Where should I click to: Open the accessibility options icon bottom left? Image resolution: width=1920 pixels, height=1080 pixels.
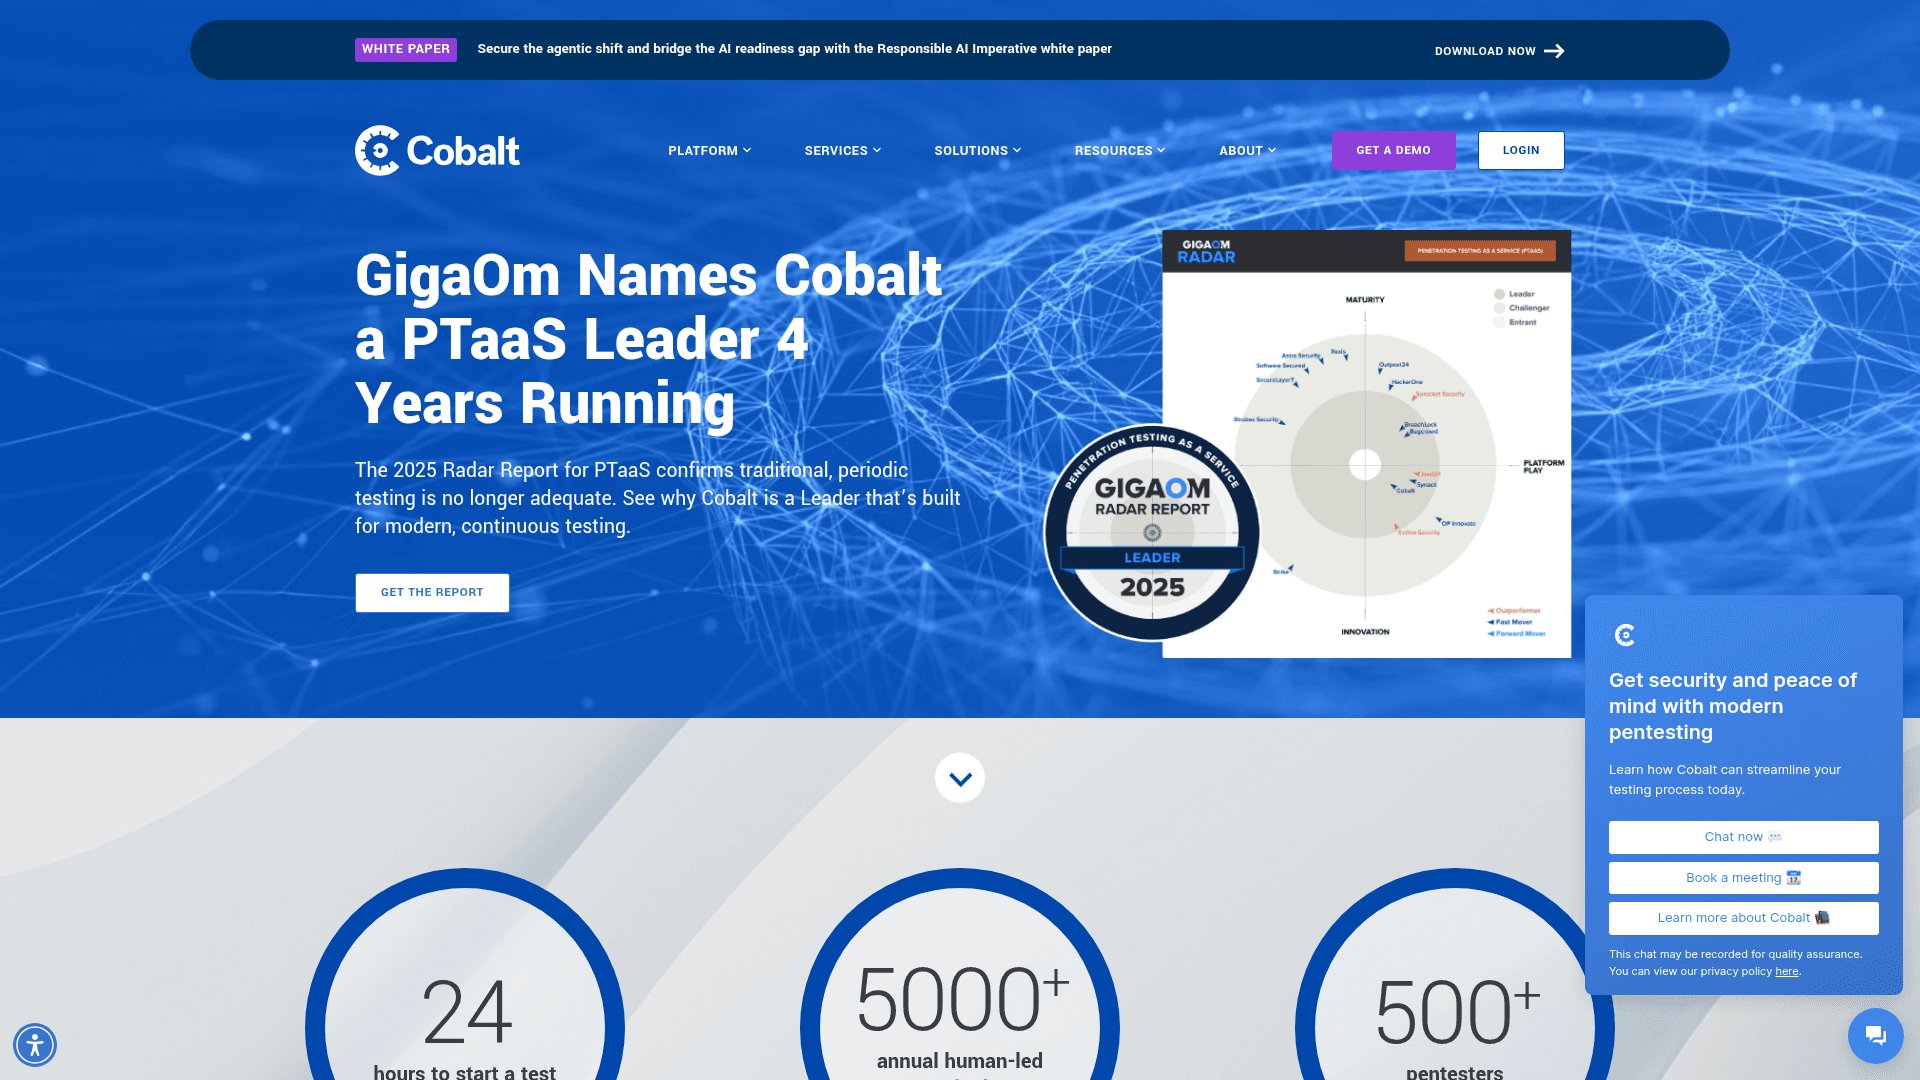(x=35, y=1044)
